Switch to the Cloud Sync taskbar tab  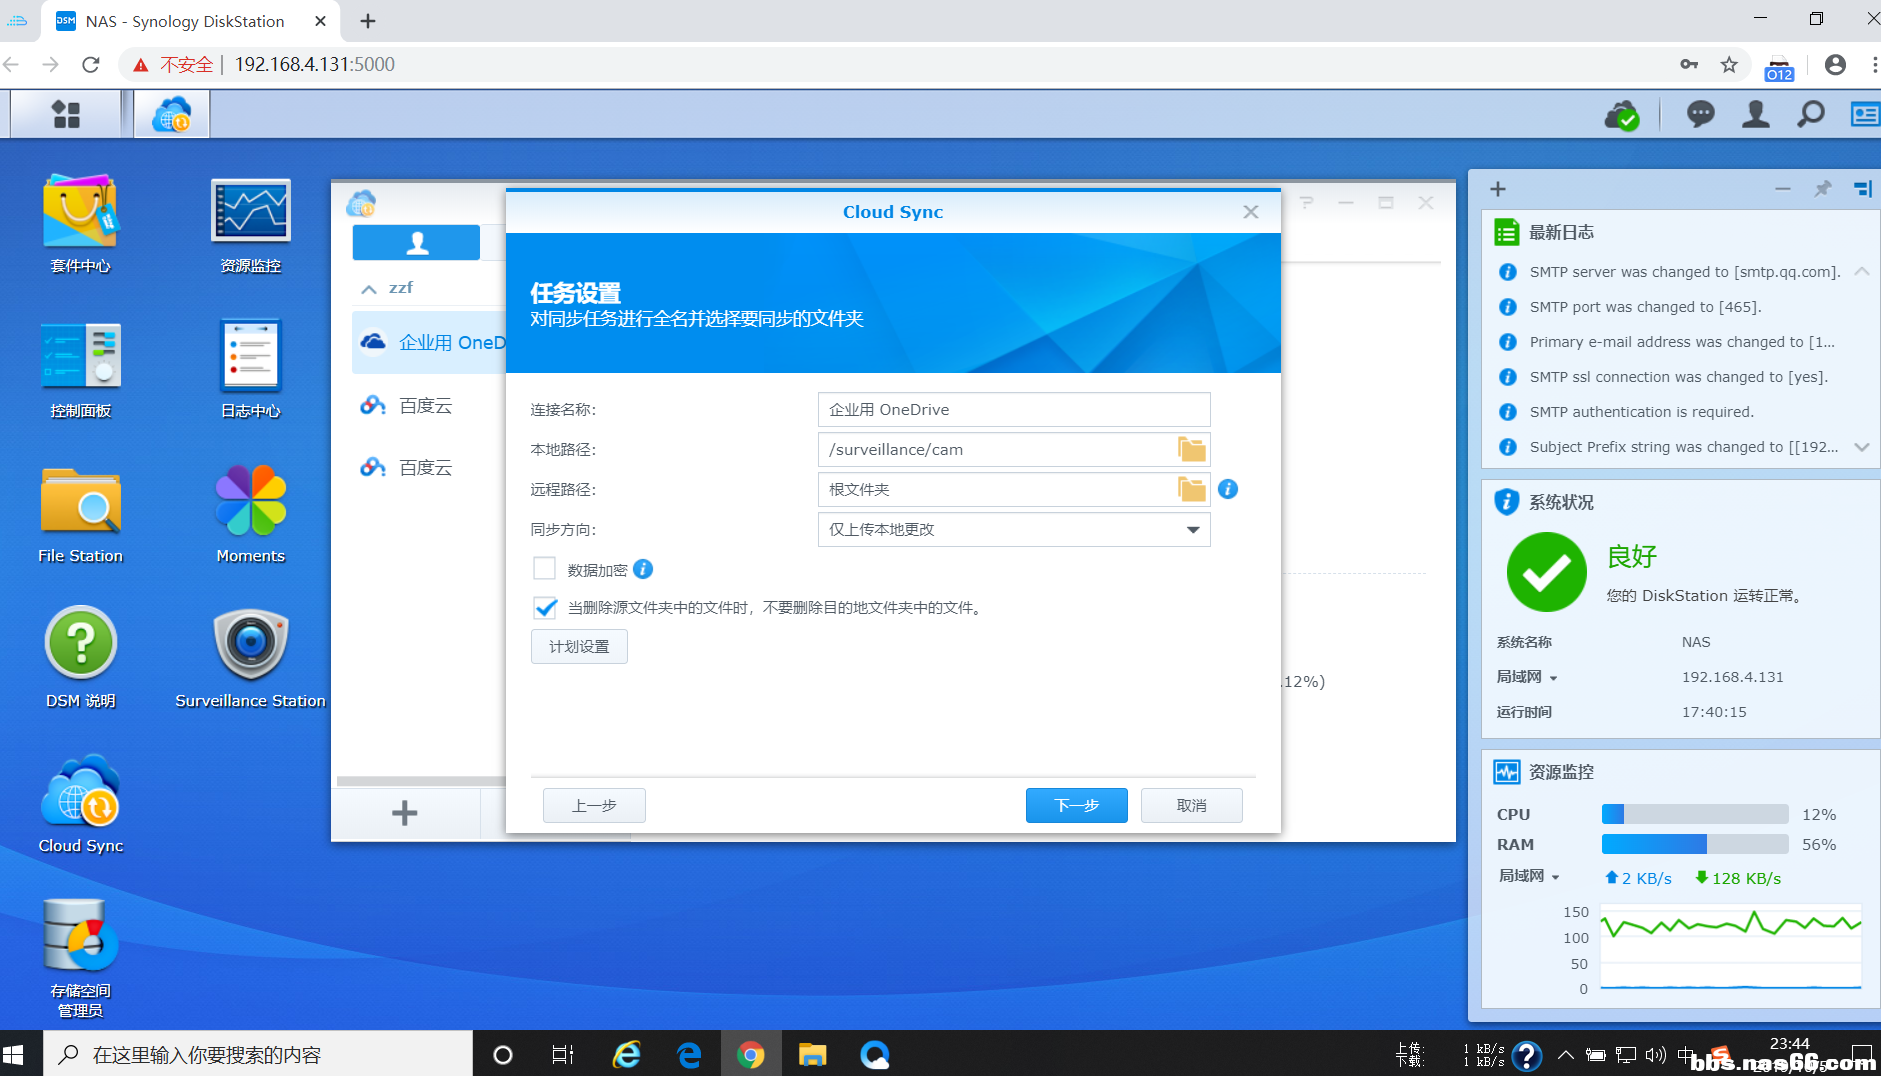tap(172, 115)
